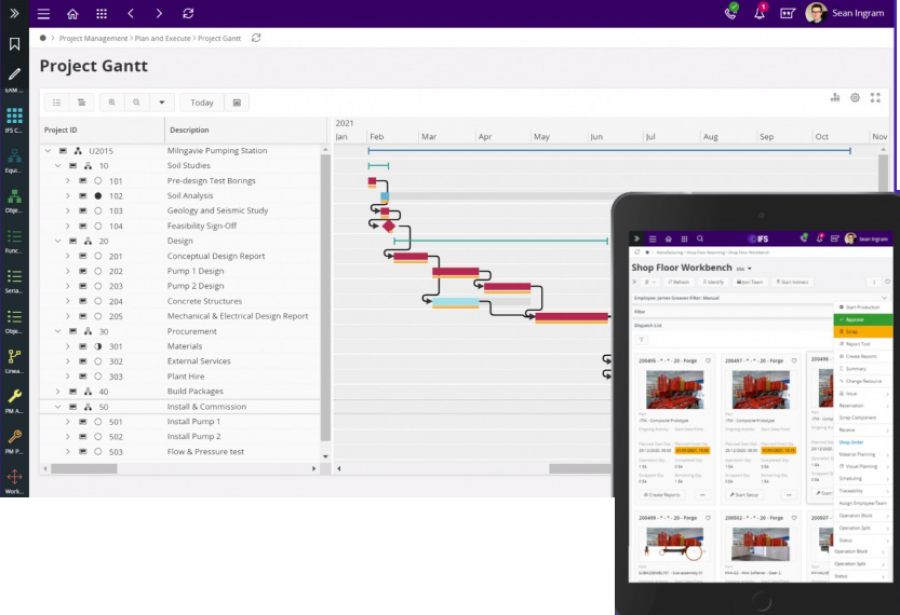Expand activity 101 Pre-design Test Borings

click(x=68, y=181)
